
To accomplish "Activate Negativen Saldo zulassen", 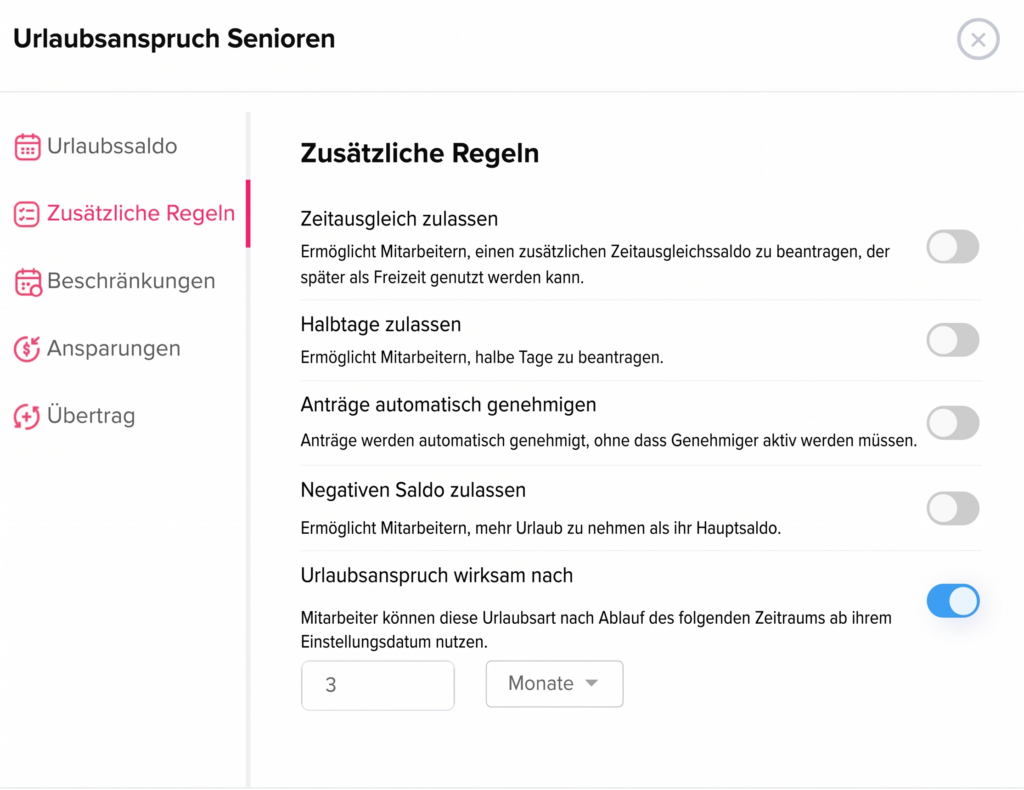I will (952, 508).
